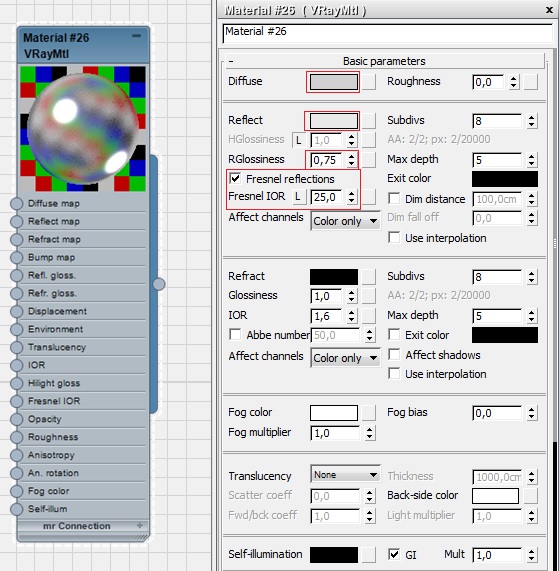Click the Diffuse map input socket

click(x=16, y=204)
